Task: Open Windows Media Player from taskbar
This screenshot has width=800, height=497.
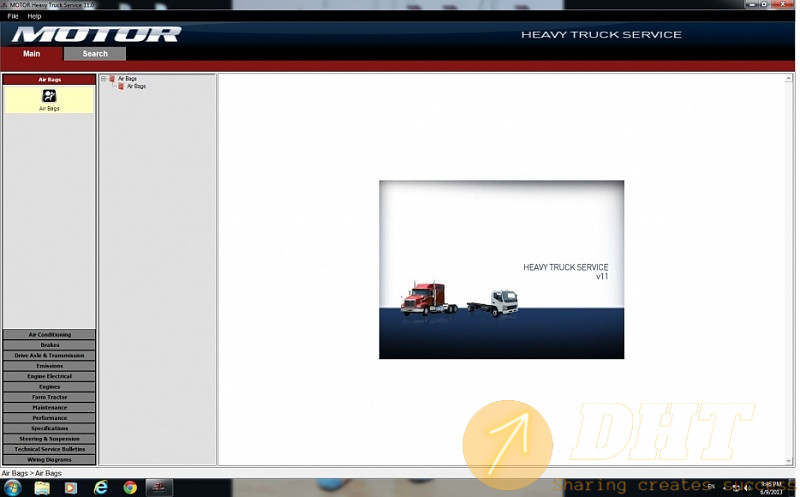Action: [71, 488]
